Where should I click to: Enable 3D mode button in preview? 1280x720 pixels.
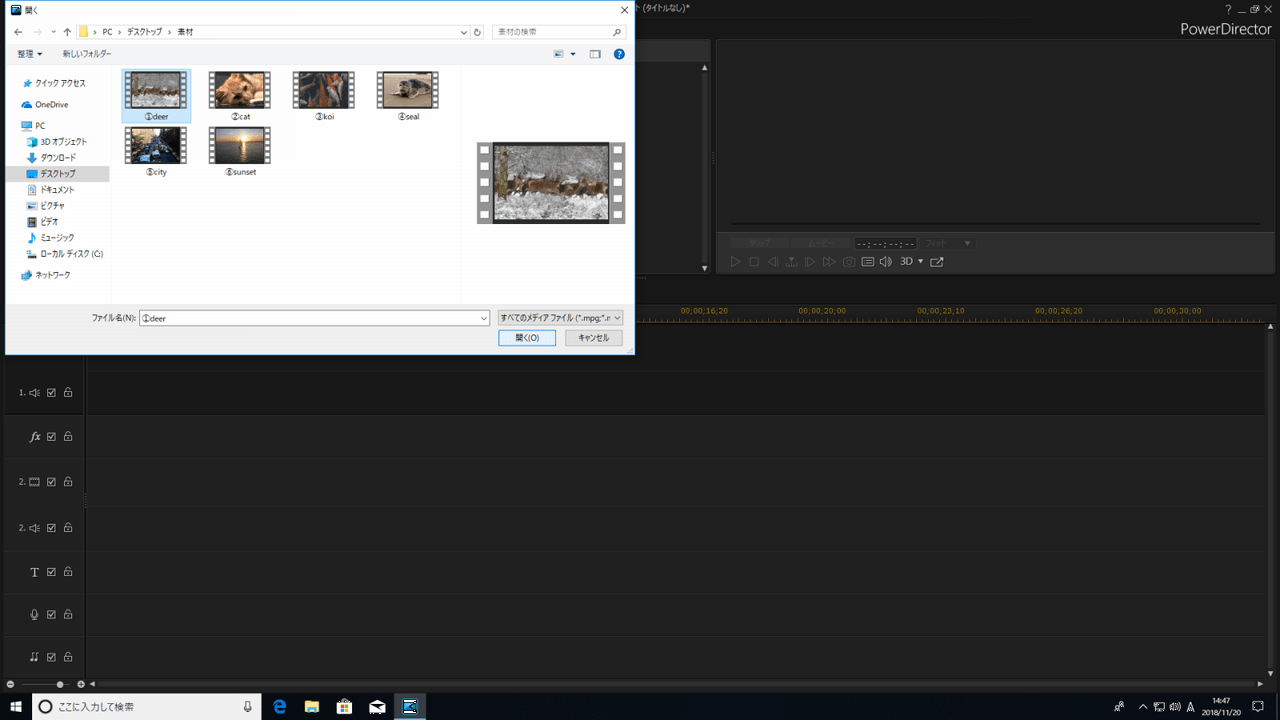[907, 262]
